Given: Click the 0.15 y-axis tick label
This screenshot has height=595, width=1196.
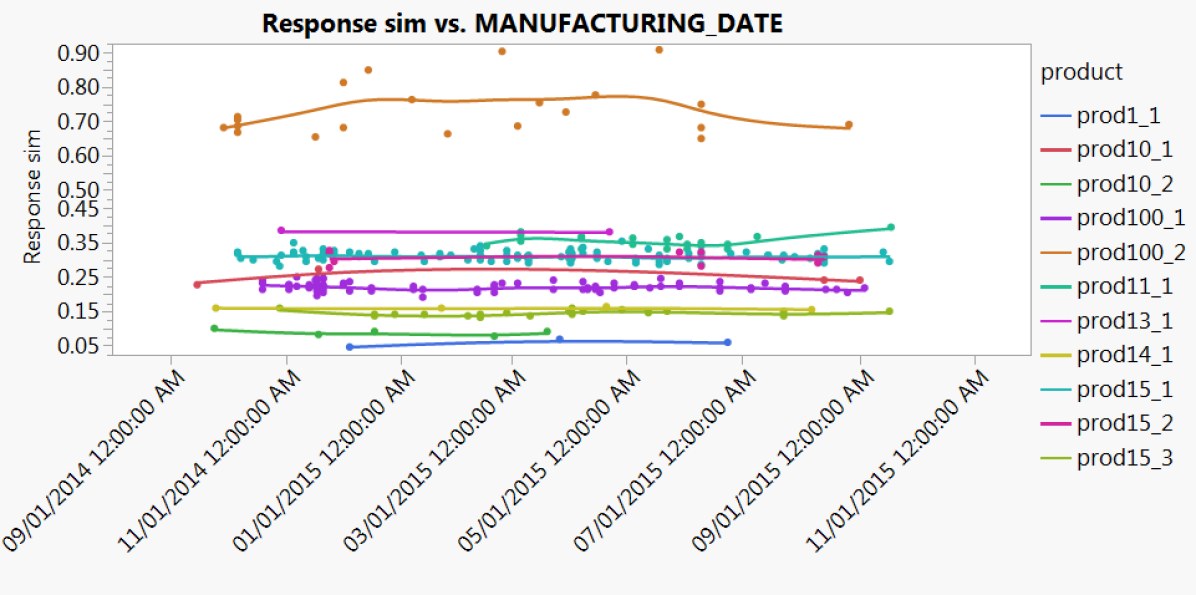Looking at the screenshot, I should [79, 311].
